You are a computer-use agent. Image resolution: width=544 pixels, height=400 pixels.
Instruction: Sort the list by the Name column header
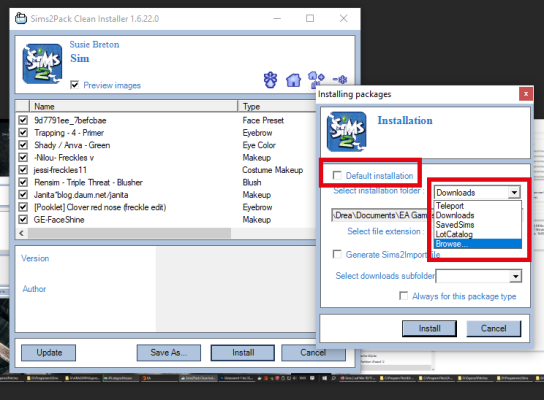coord(134,106)
